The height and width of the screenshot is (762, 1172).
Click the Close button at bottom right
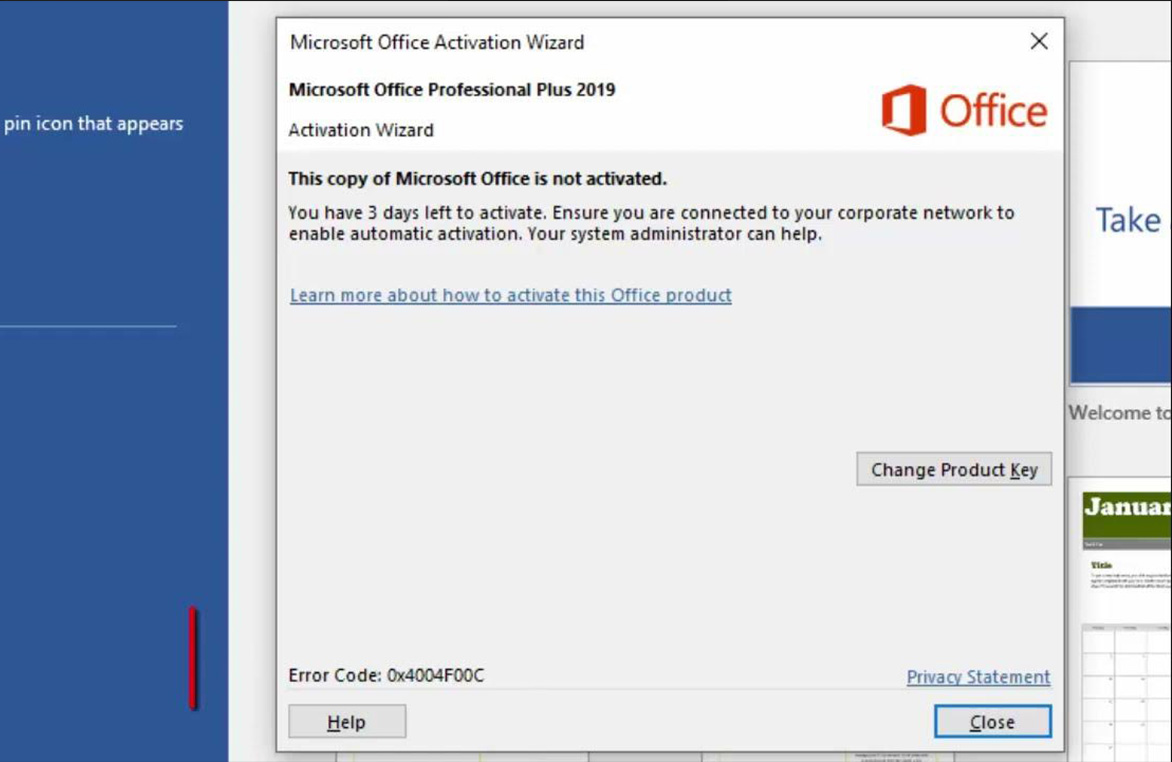992,722
